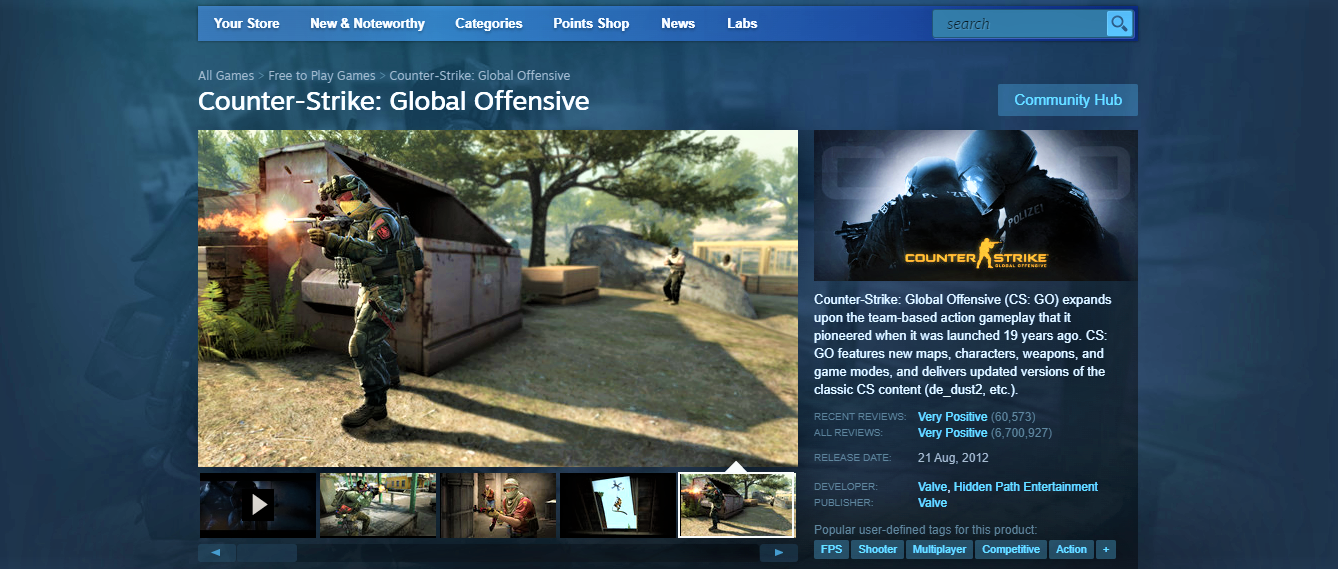This screenshot has height=569, width=1338.
Task: Select the red-masked terrorist screenshot thumbnail
Action: (498, 505)
